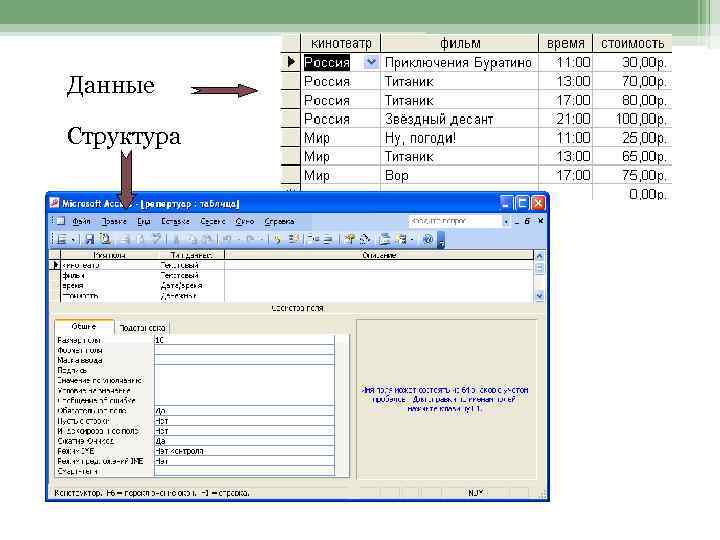Open the help question box dropdown arrow
This screenshot has height=540, width=720.
tap(506, 221)
